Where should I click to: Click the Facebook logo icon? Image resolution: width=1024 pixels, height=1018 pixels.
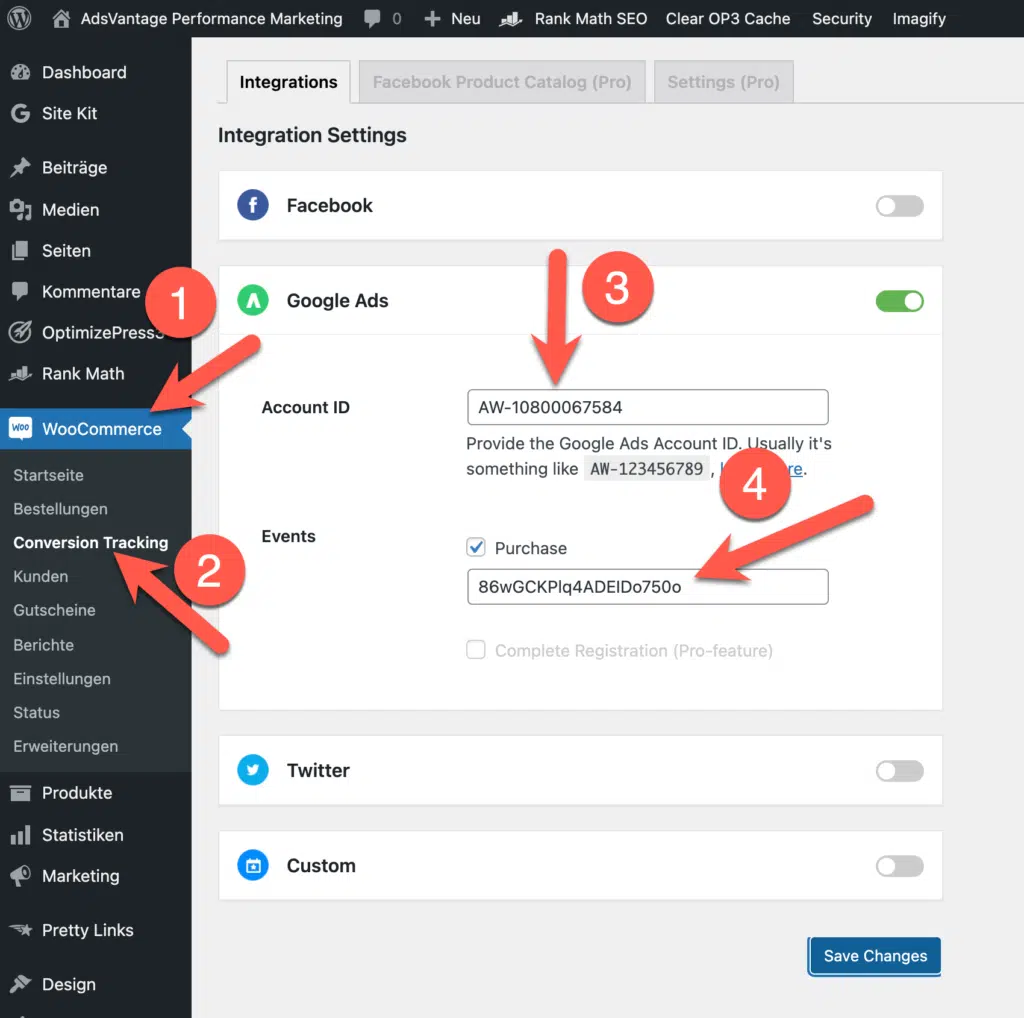(253, 205)
